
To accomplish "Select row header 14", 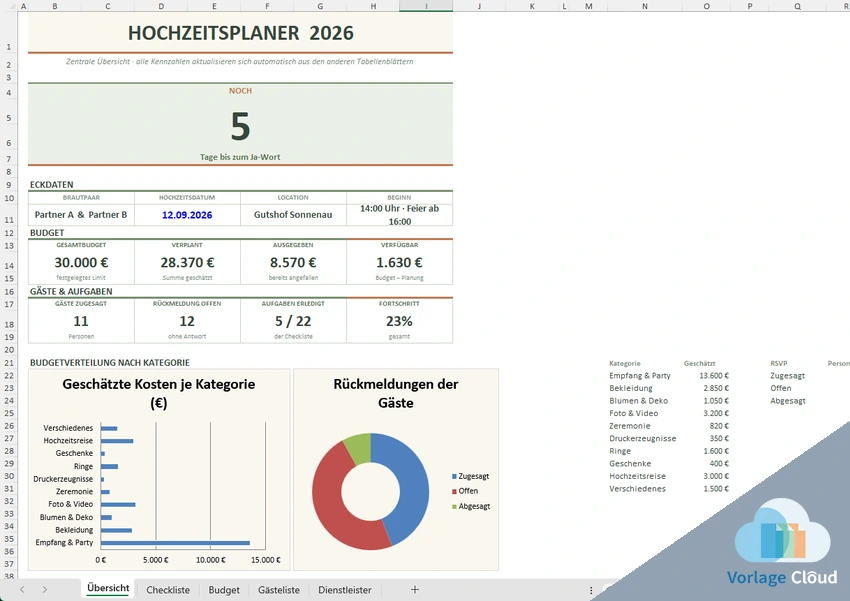I will tap(9, 266).
